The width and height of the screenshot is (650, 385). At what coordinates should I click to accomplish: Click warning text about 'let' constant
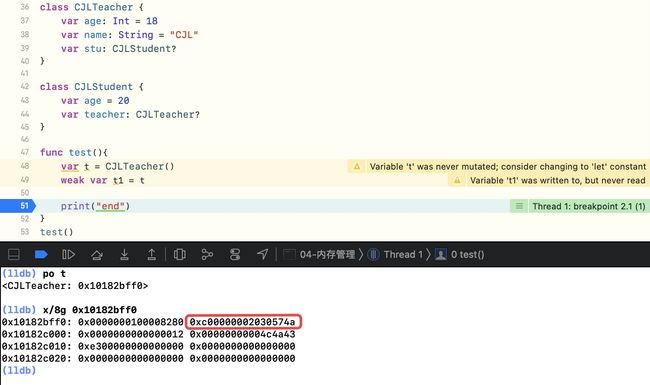pyautogui.click(x=508, y=167)
